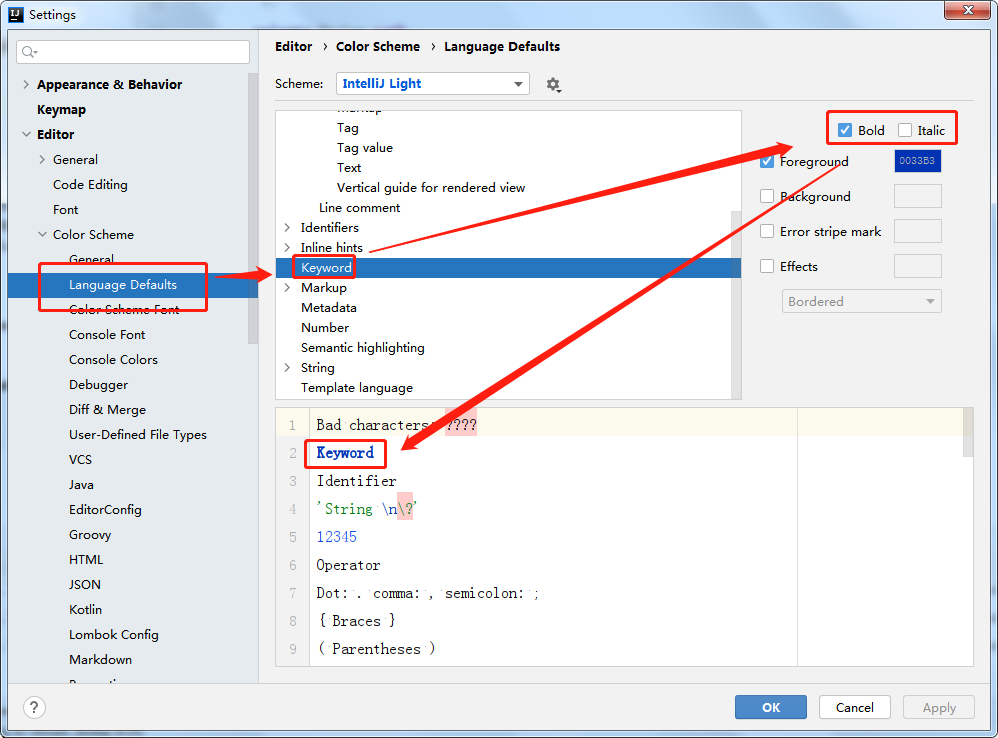Image resolution: width=998 pixels, height=738 pixels.
Task: Select the Tag value attribute
Action: [365, 148]
